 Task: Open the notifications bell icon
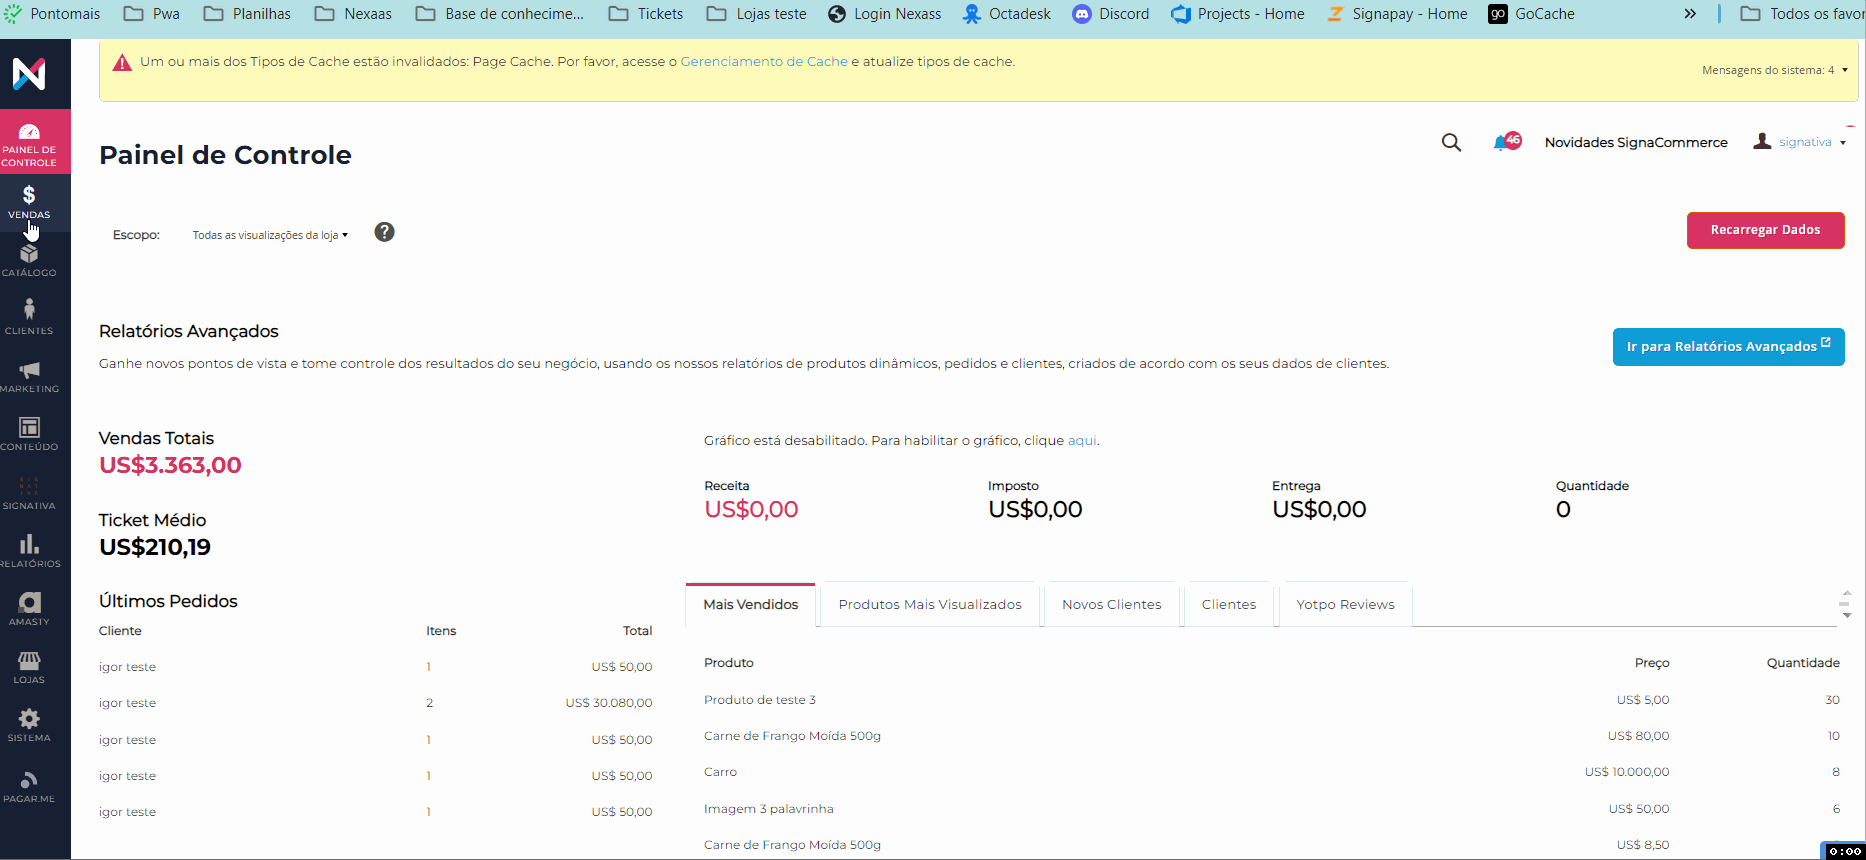point(1503,143)
